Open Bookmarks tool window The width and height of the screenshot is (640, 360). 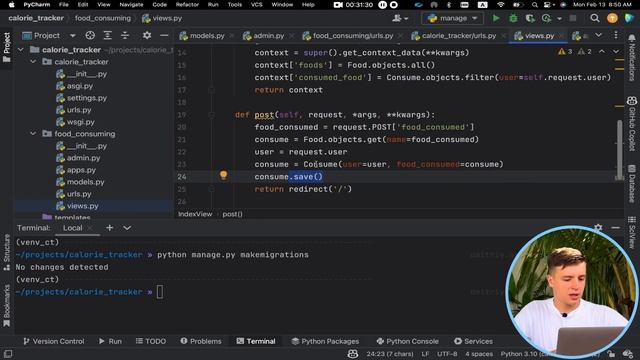(x=7, y=306)
